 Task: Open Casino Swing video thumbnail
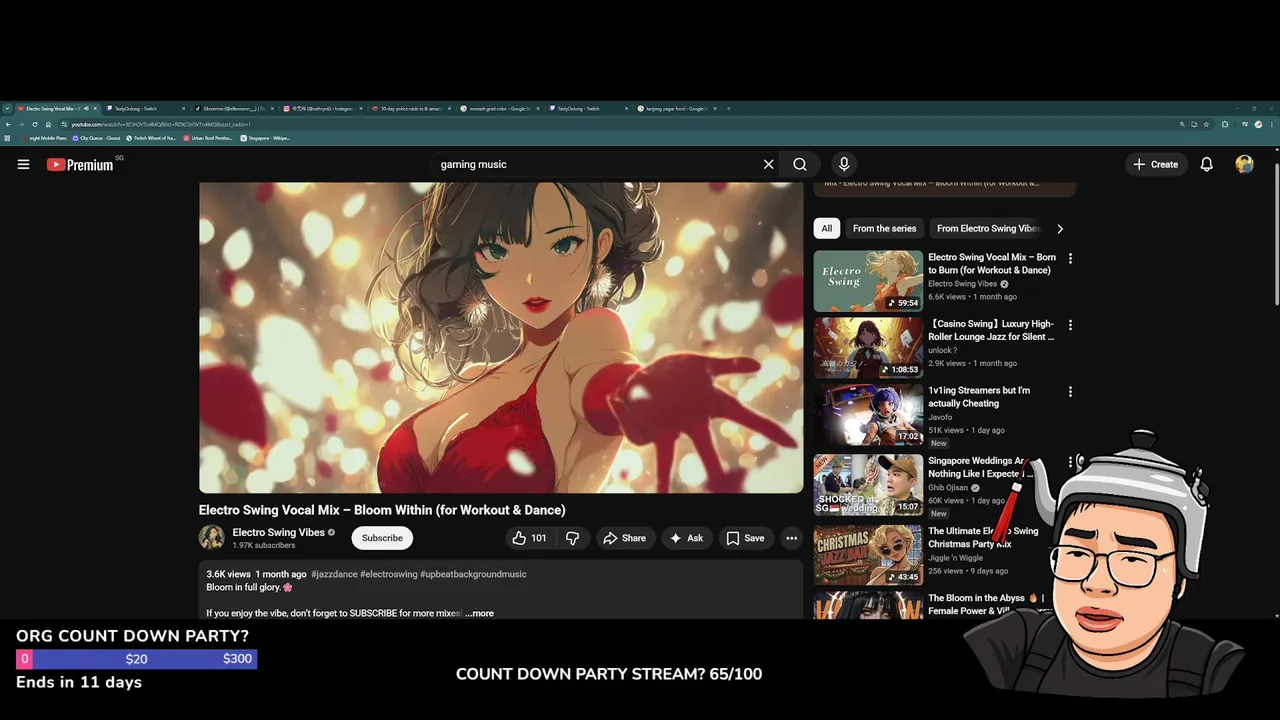868,348
